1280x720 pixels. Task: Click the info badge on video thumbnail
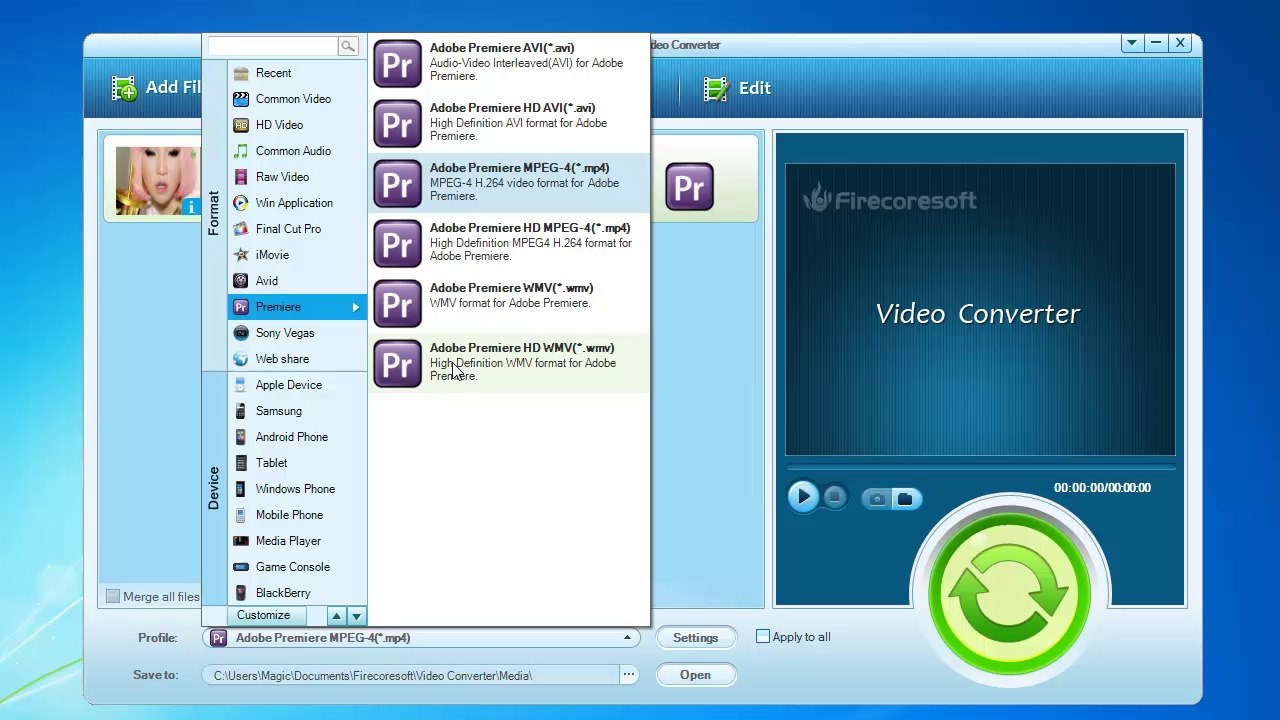(191, 206)
